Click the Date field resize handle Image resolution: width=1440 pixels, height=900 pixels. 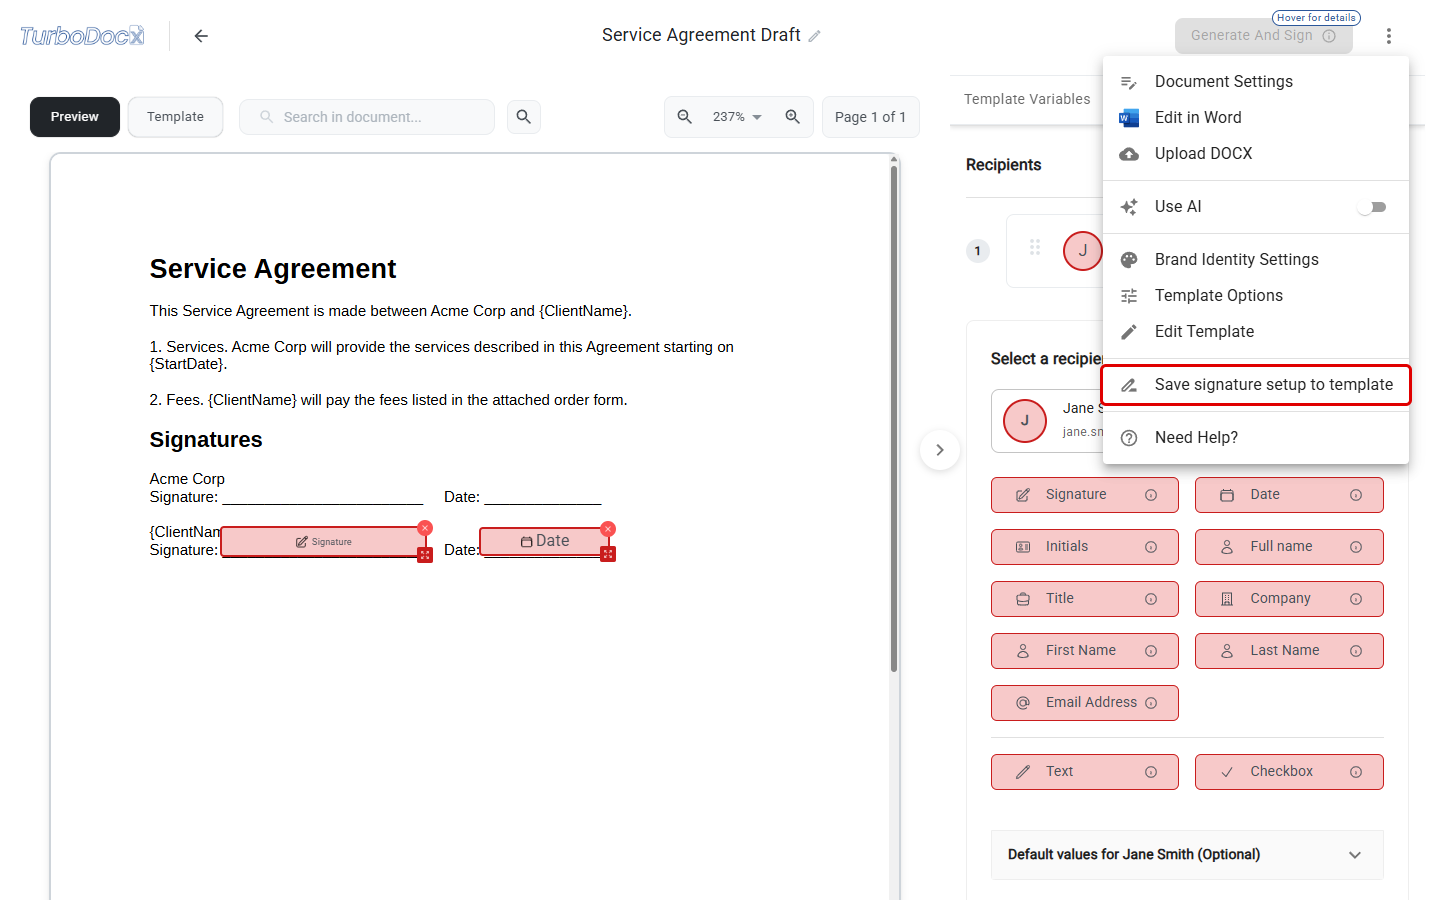pos(608,554)
